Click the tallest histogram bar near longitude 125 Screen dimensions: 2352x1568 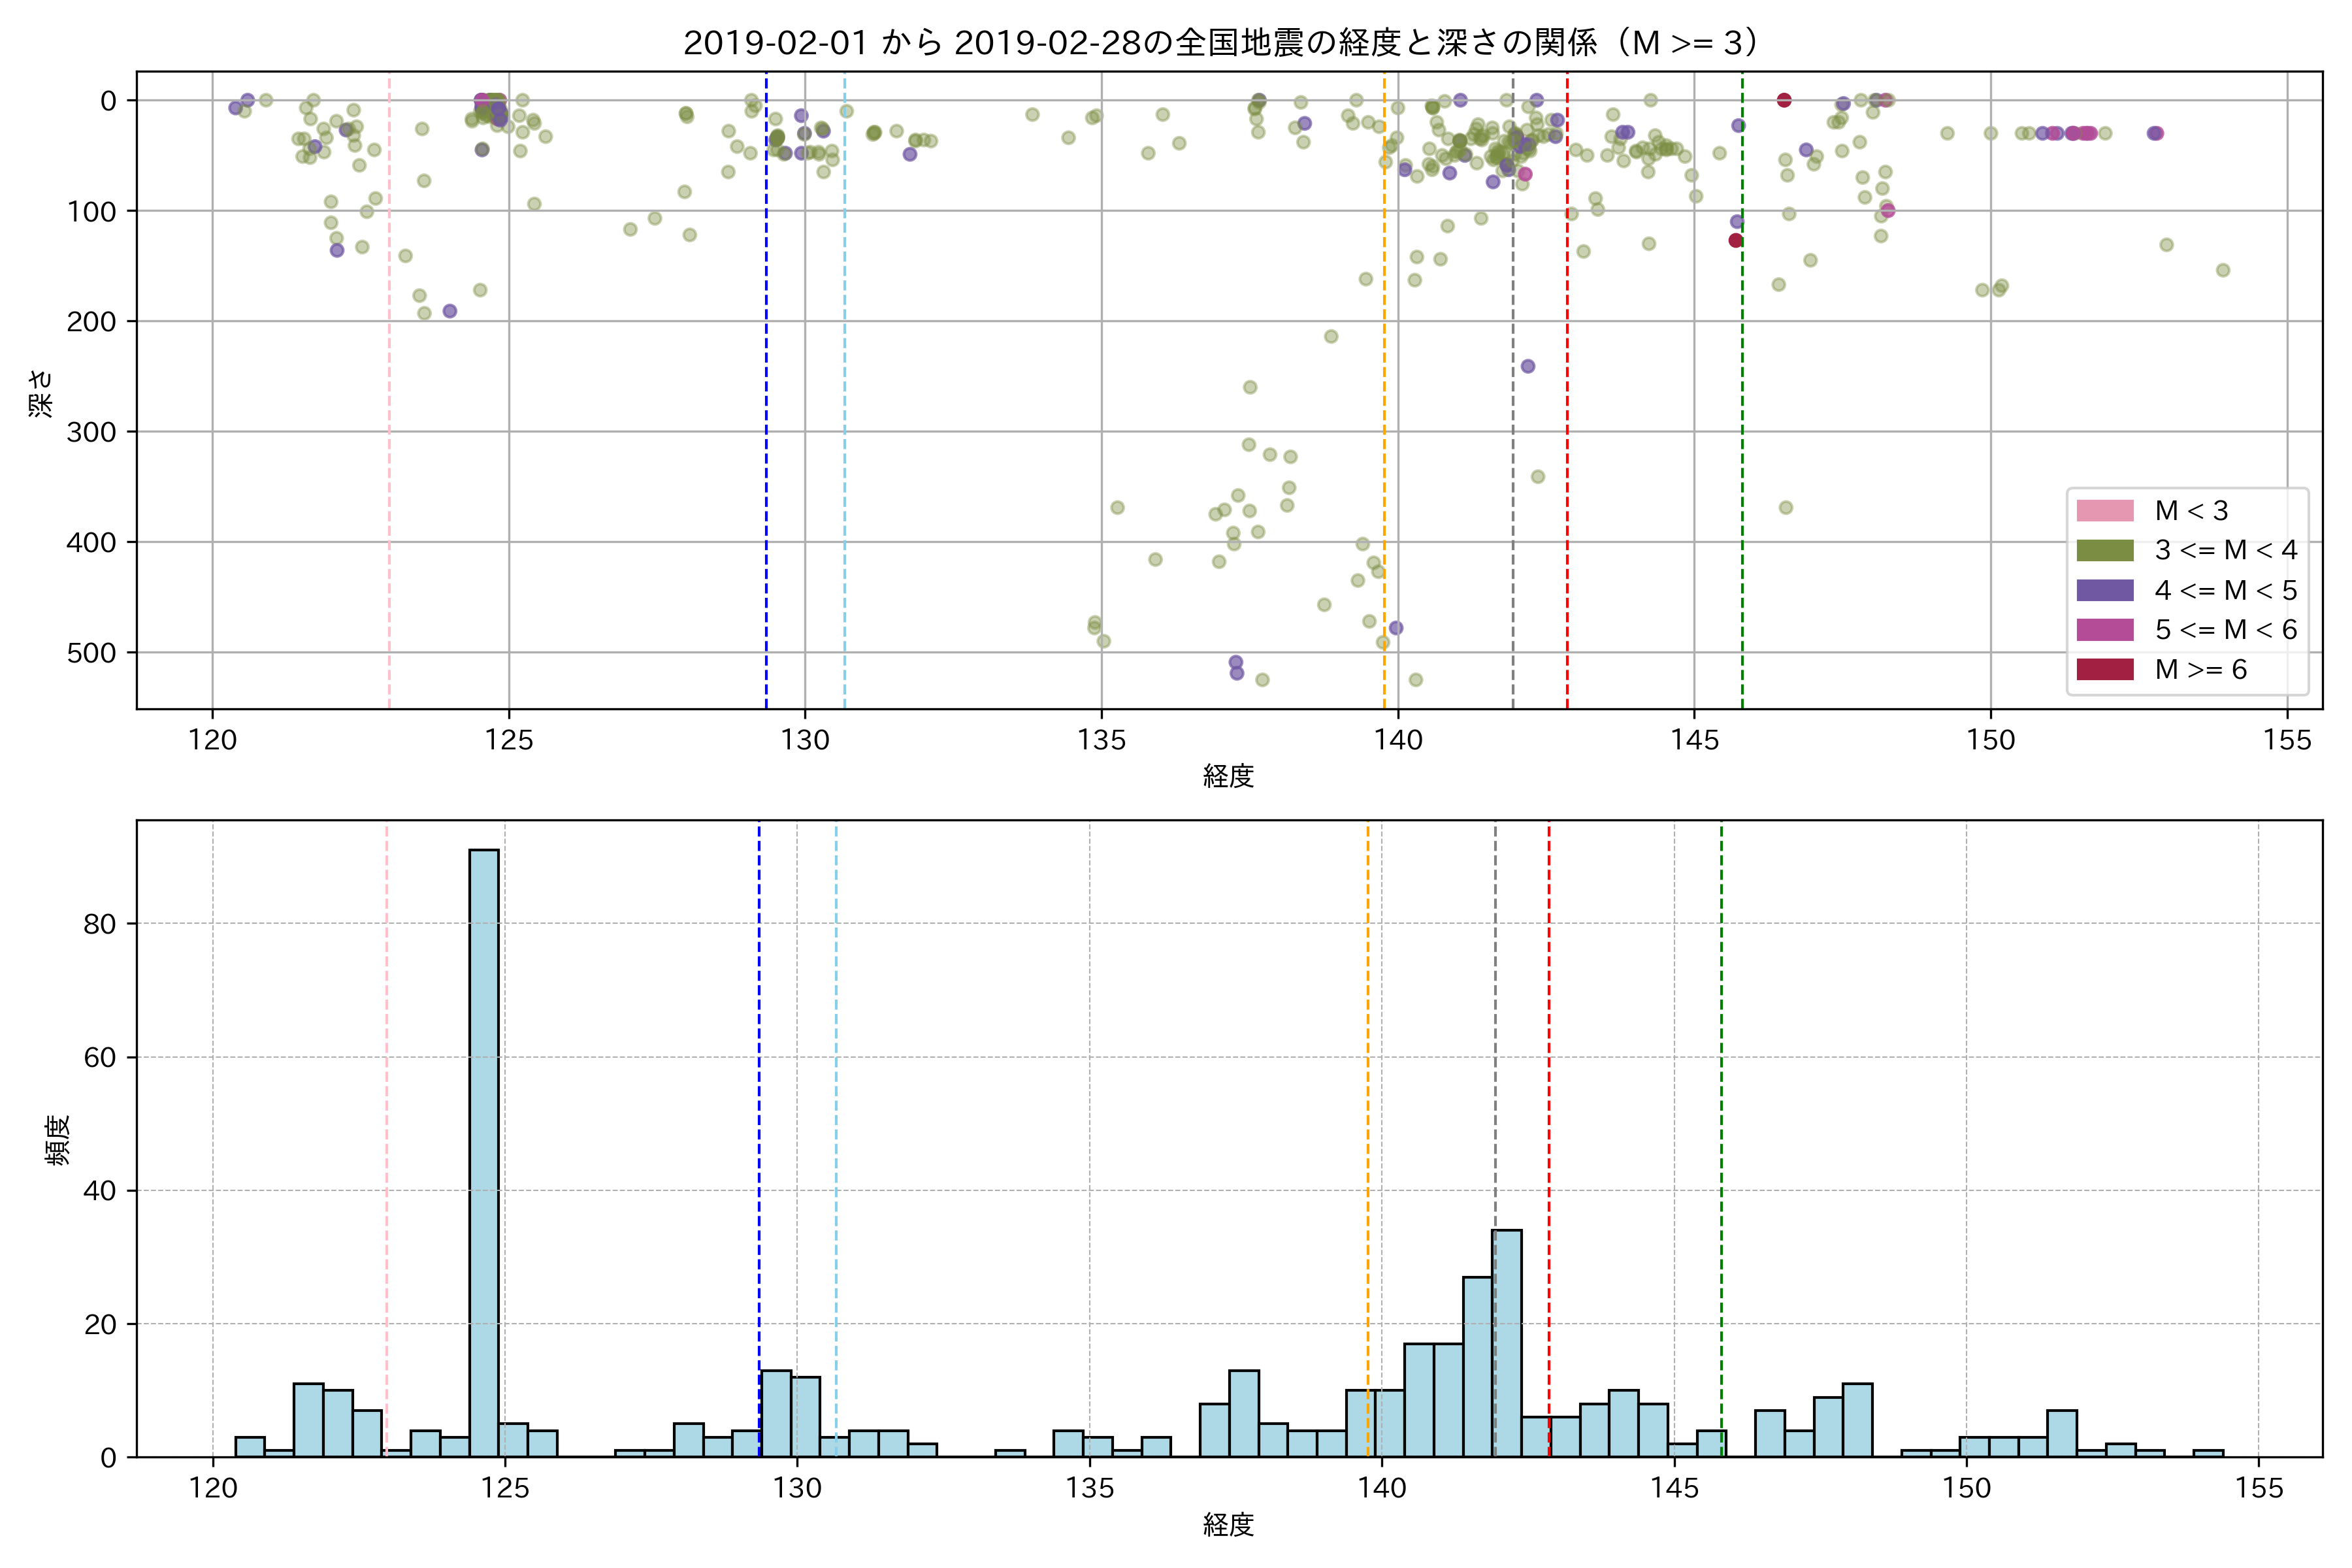484,1150
